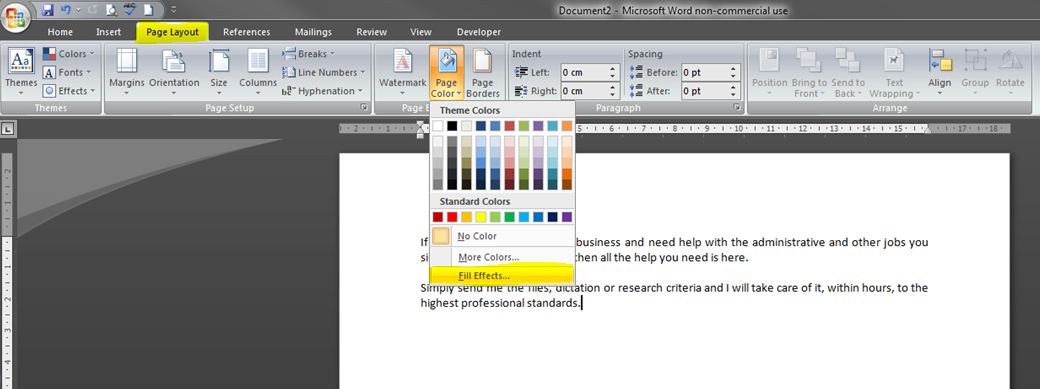The width and height of the screenshot is (1040, 389).
Task: Pick the white theme color swatch
Action: pos(438,125)
